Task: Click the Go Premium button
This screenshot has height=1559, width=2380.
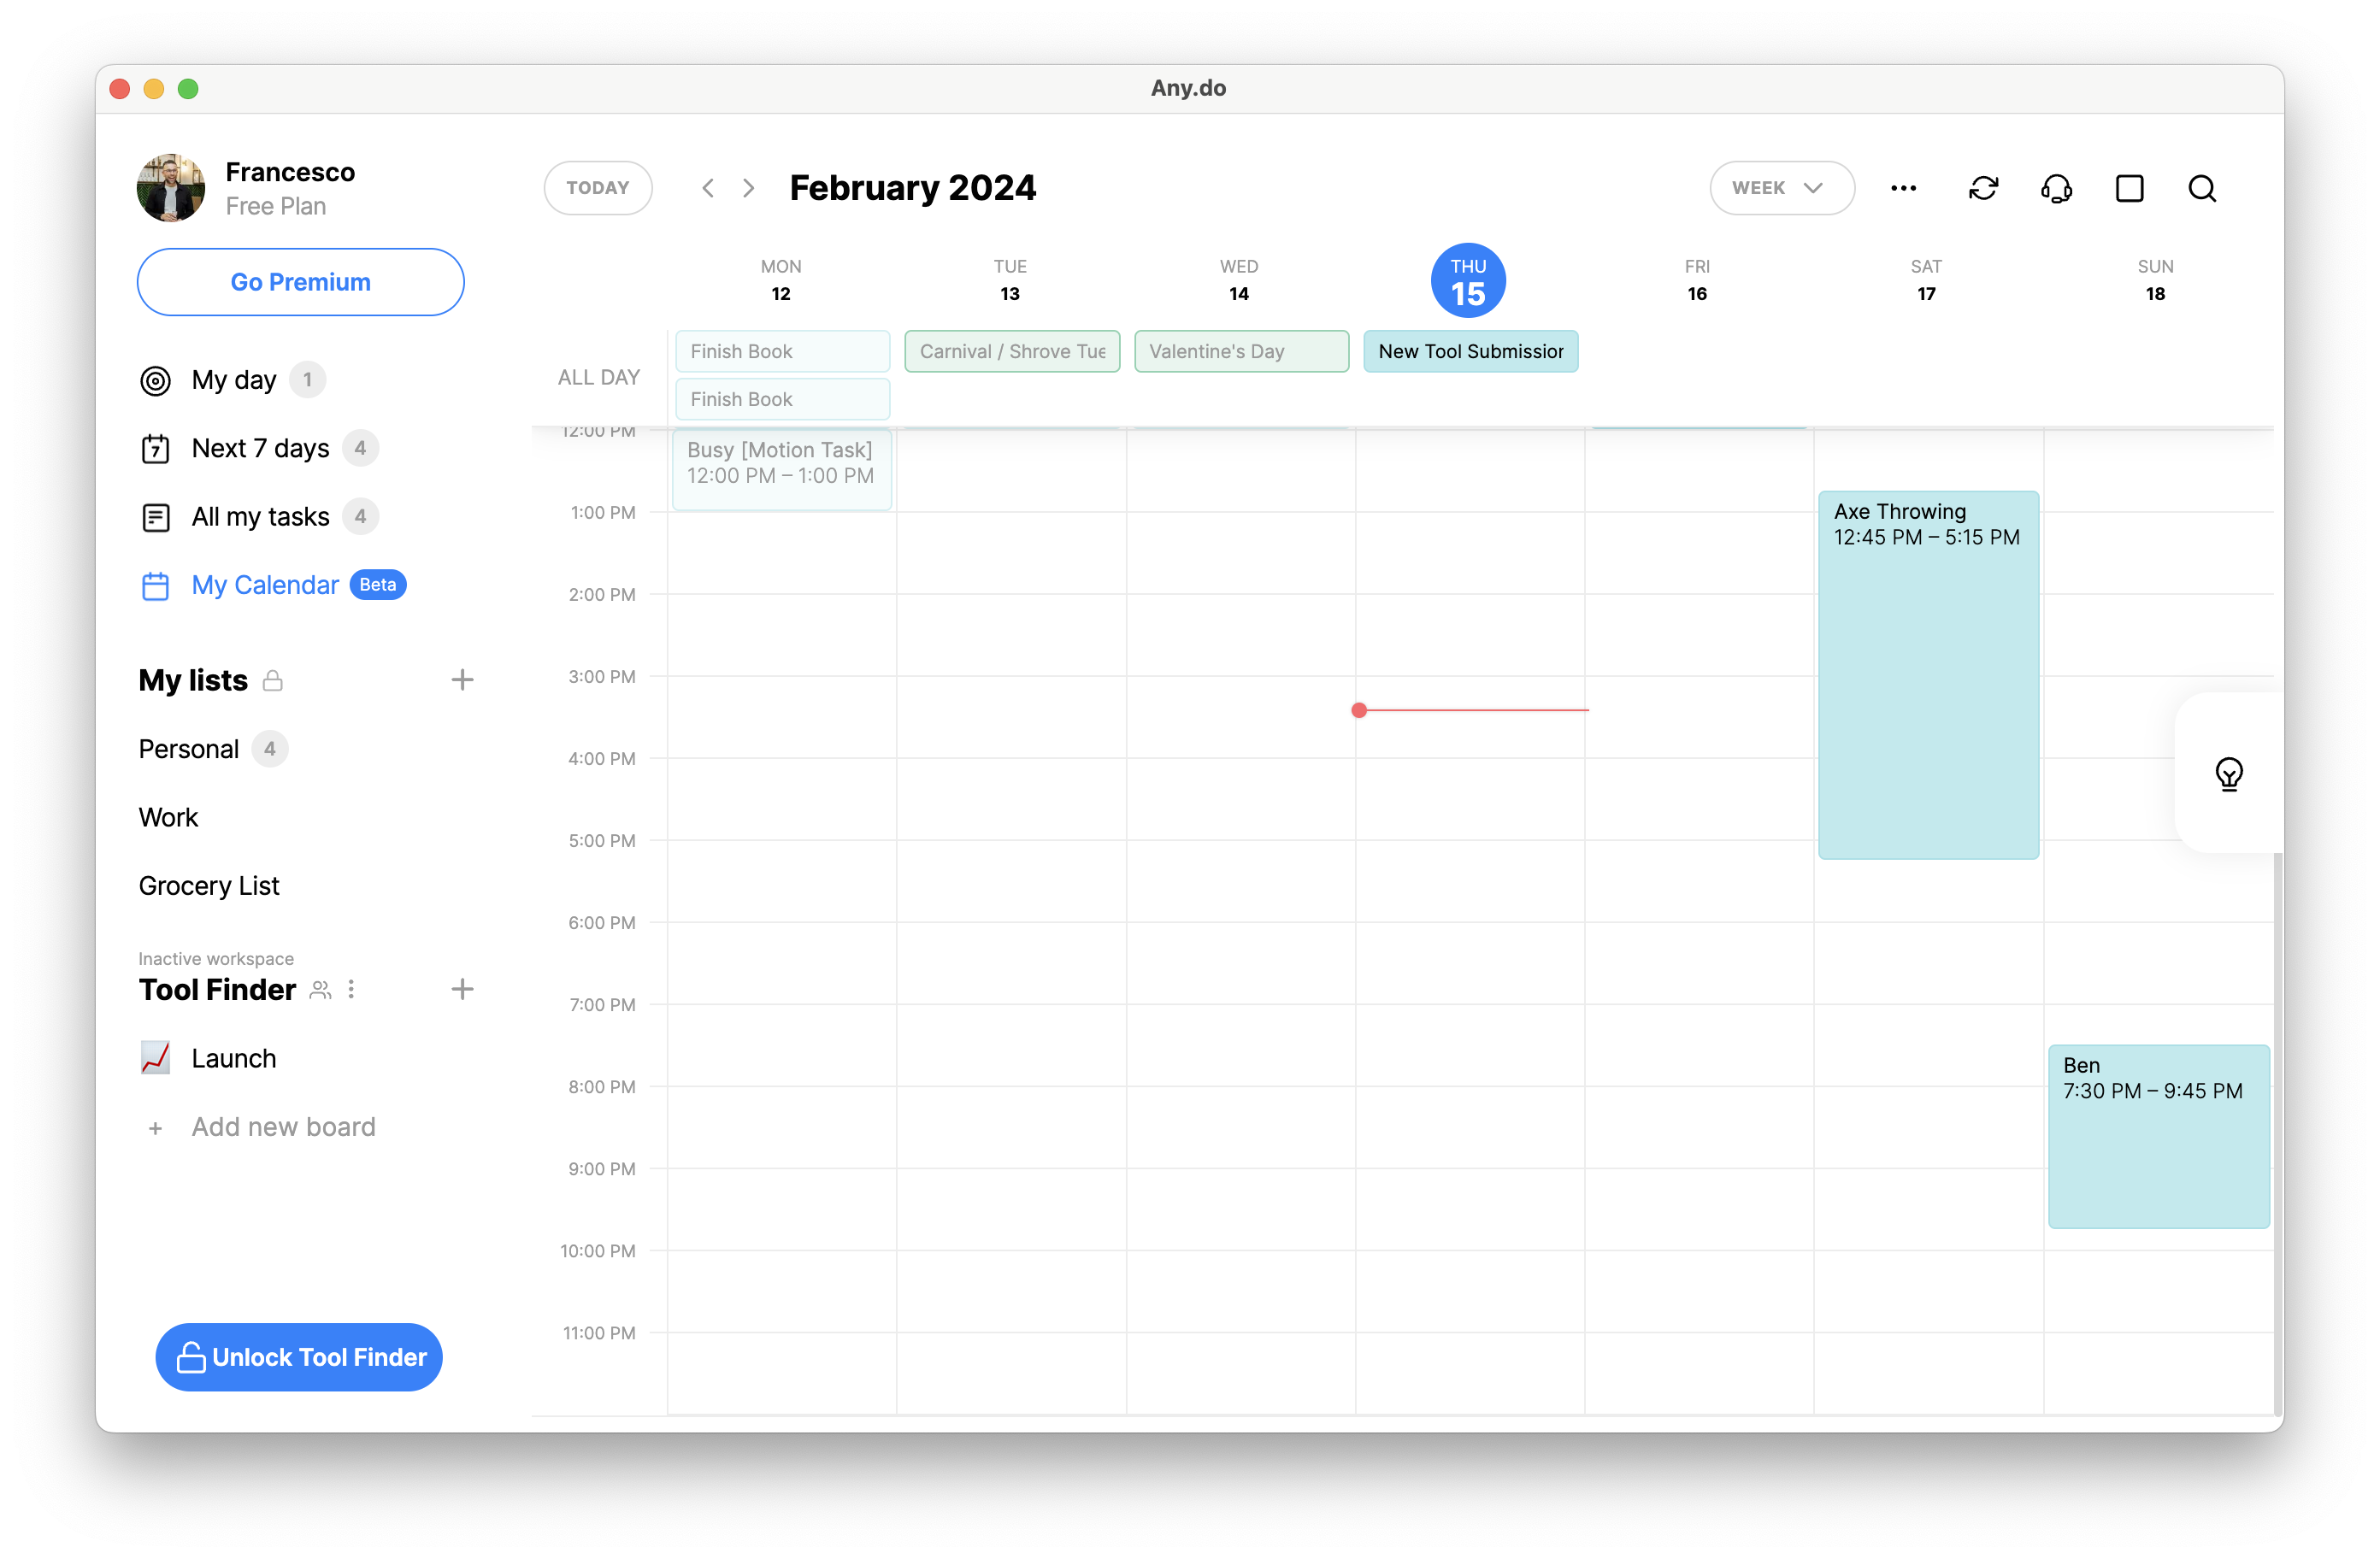Action: [x=300, y=282]
